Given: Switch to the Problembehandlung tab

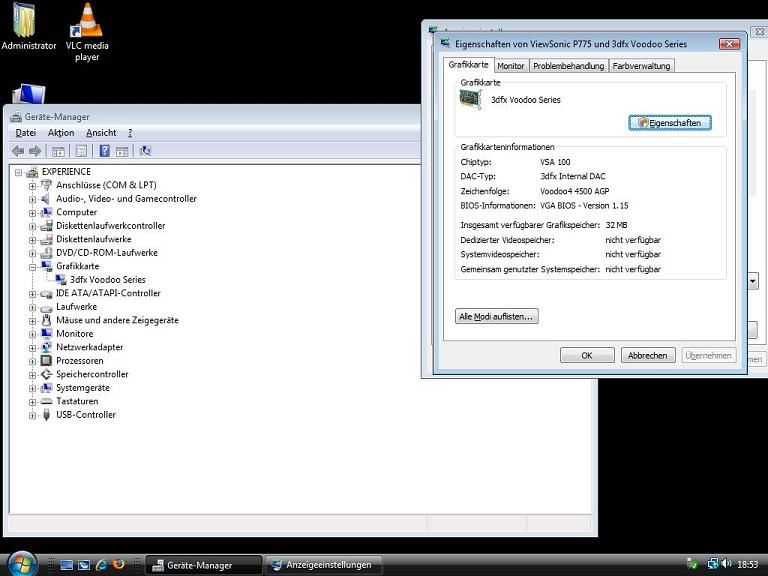Looking at the screenshot, I should [x=569, y=66].
